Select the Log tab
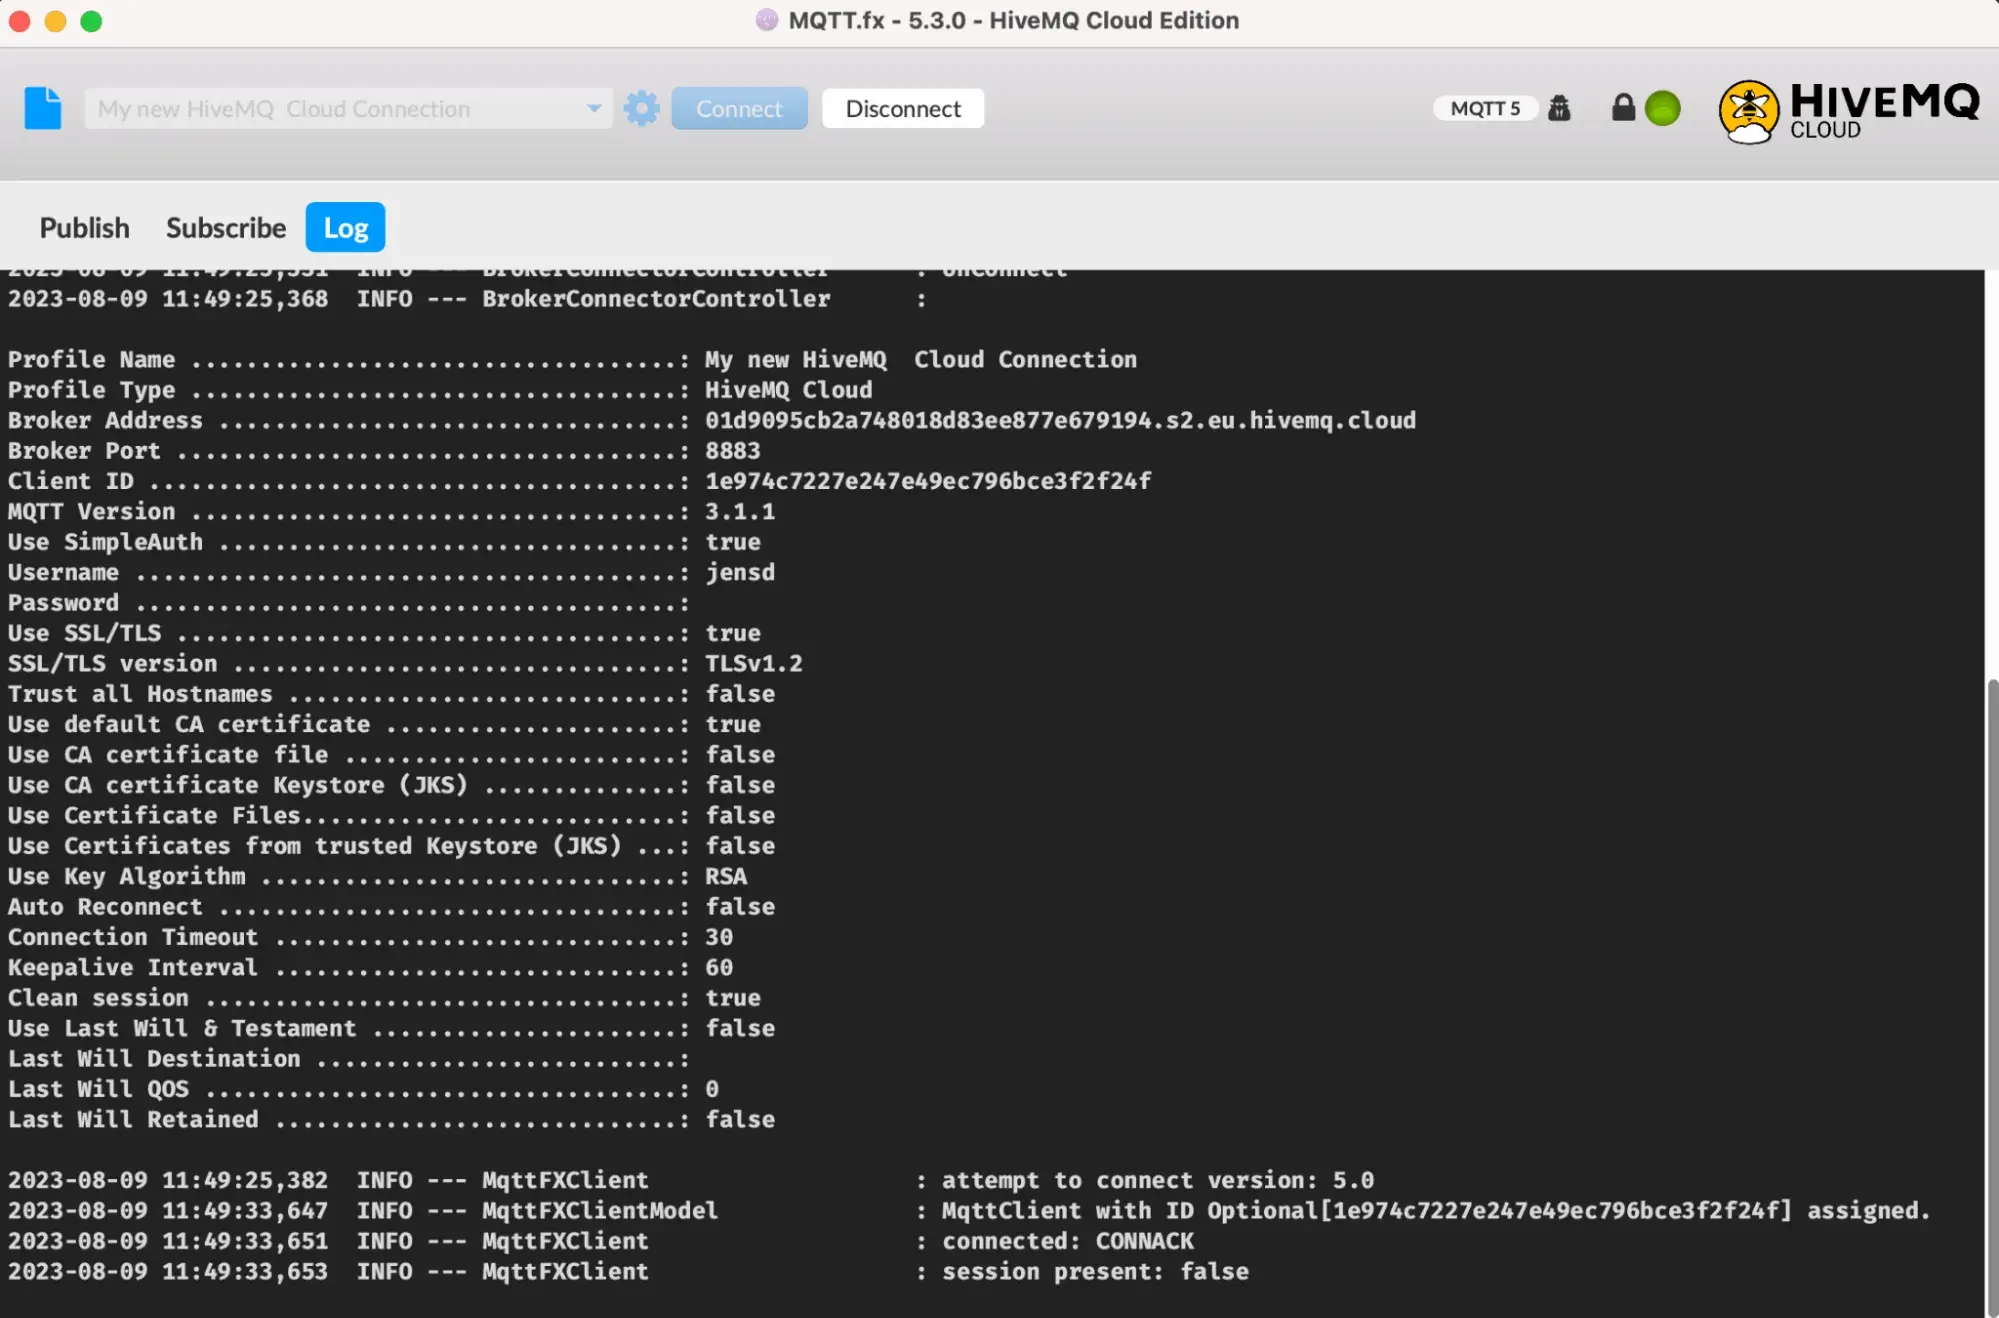The image size is (1999, 1318). pyautogui.click(x=345, y=228)
